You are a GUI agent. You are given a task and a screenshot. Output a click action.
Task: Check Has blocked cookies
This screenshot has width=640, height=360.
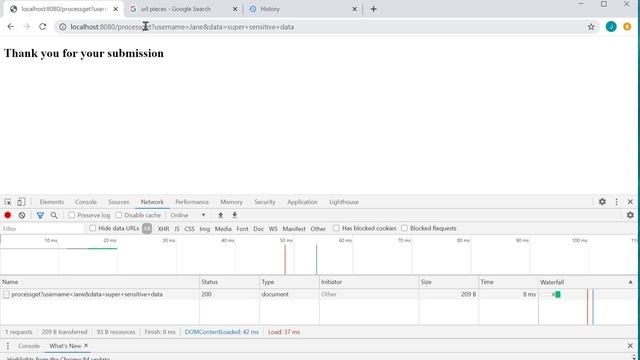coord(336,228)
